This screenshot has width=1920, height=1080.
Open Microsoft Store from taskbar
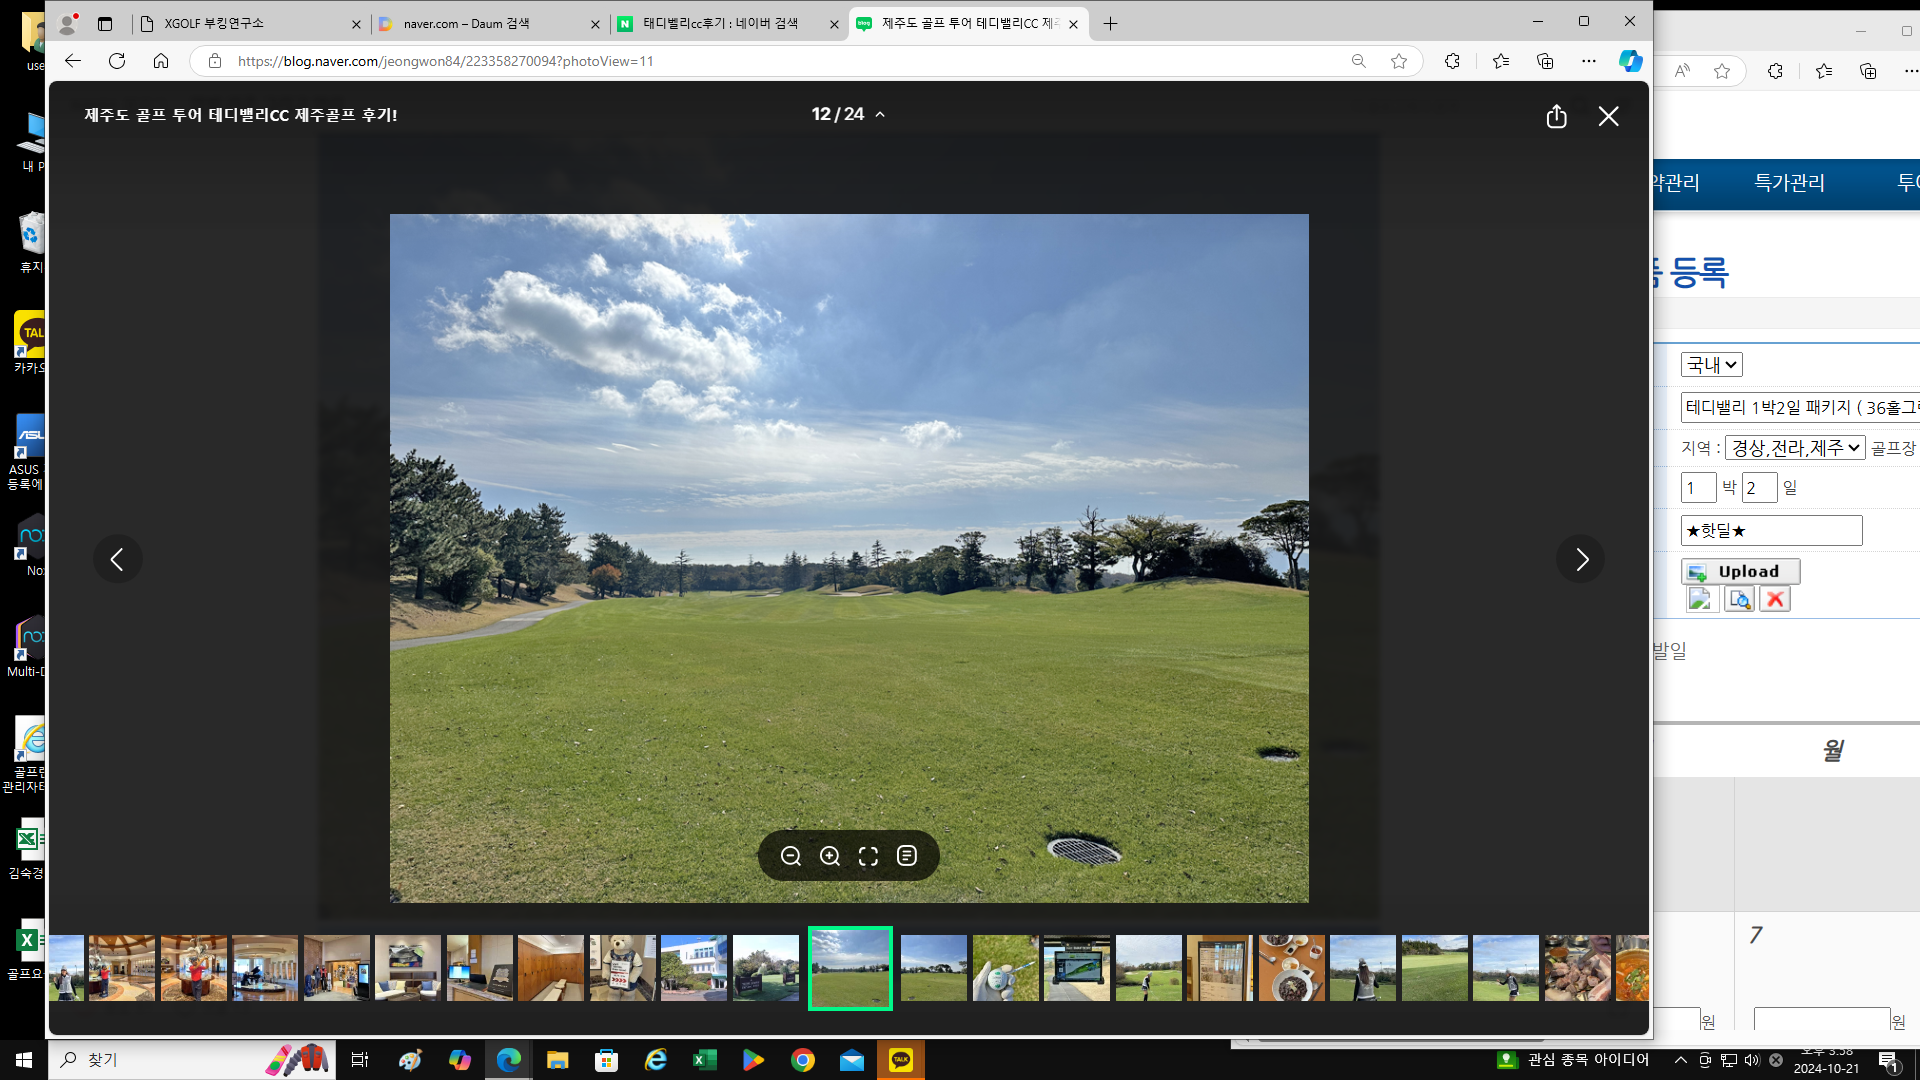click(606, 1060)
